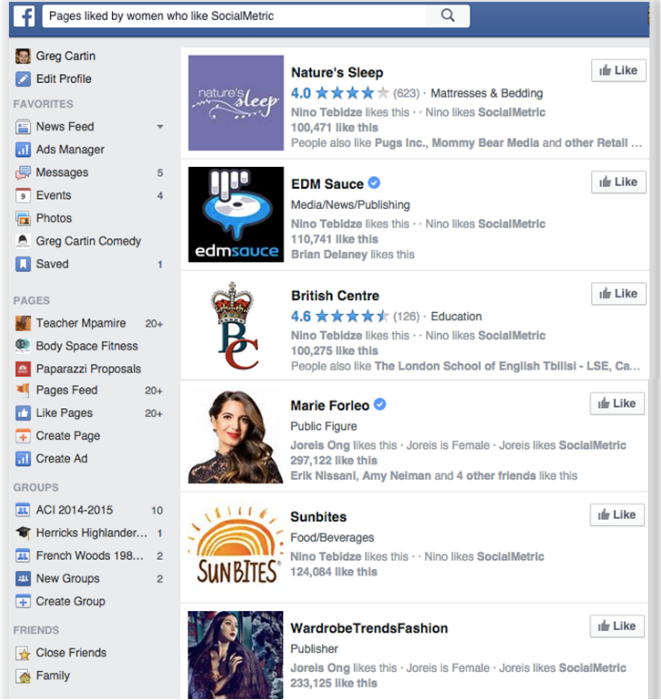Like the Marie Forleo page
This screenshot has width=661, height=700.
[617, 404]
